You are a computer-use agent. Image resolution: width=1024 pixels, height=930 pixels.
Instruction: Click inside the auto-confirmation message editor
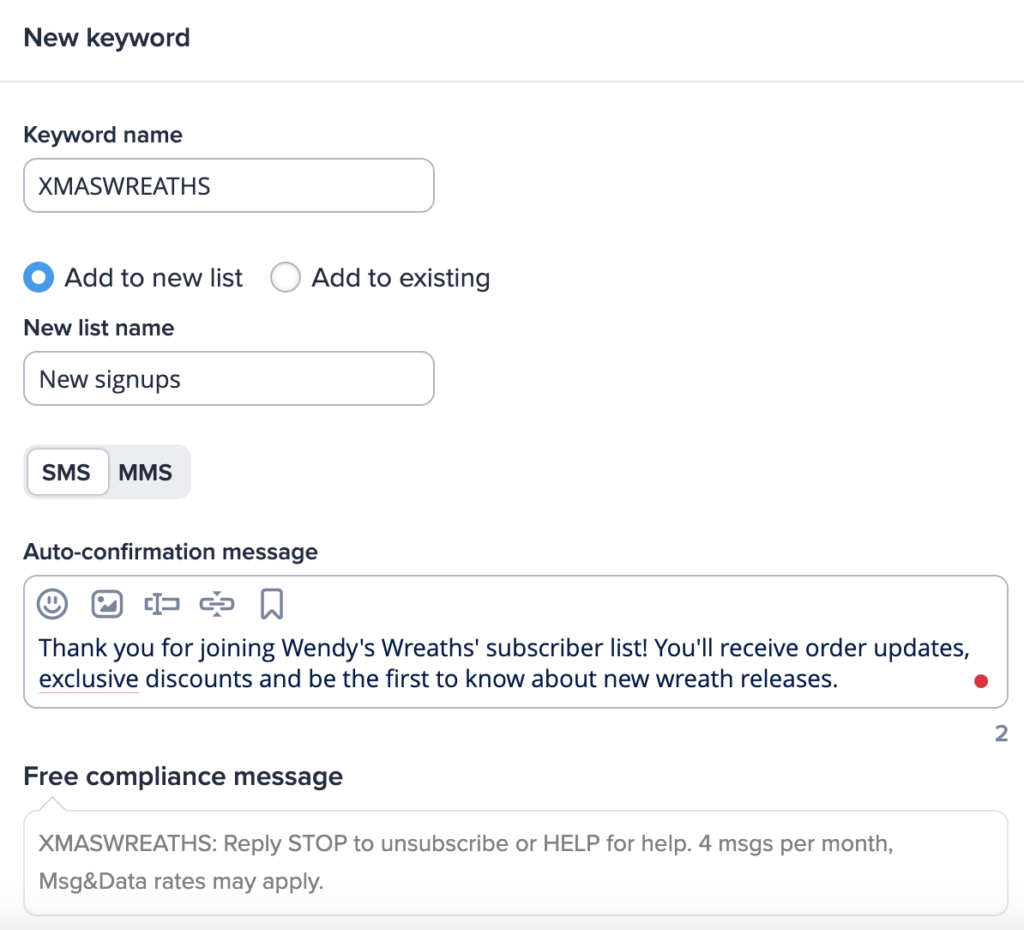[x=500, y=663]
